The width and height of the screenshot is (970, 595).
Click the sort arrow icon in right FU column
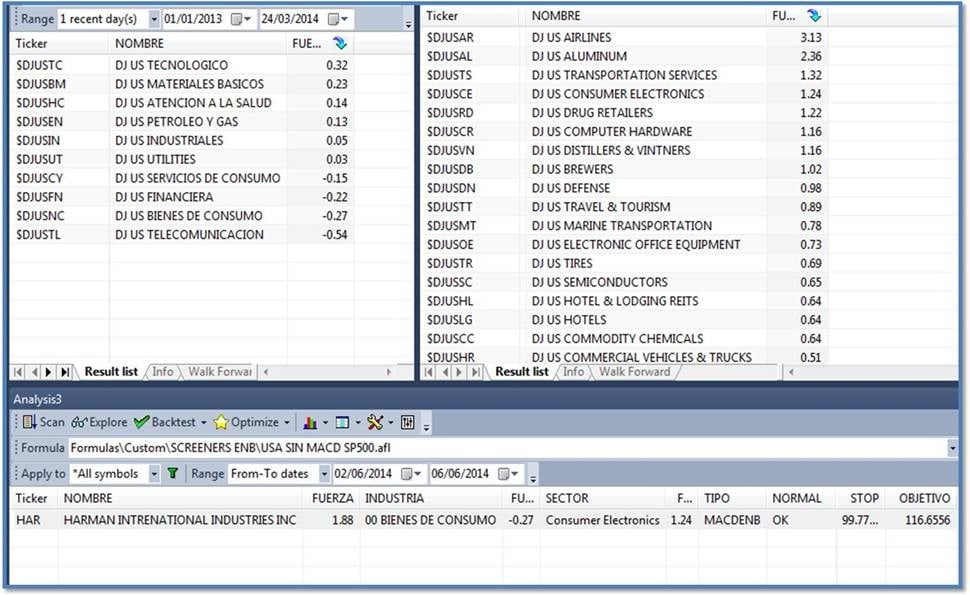(x=814, y=16)
